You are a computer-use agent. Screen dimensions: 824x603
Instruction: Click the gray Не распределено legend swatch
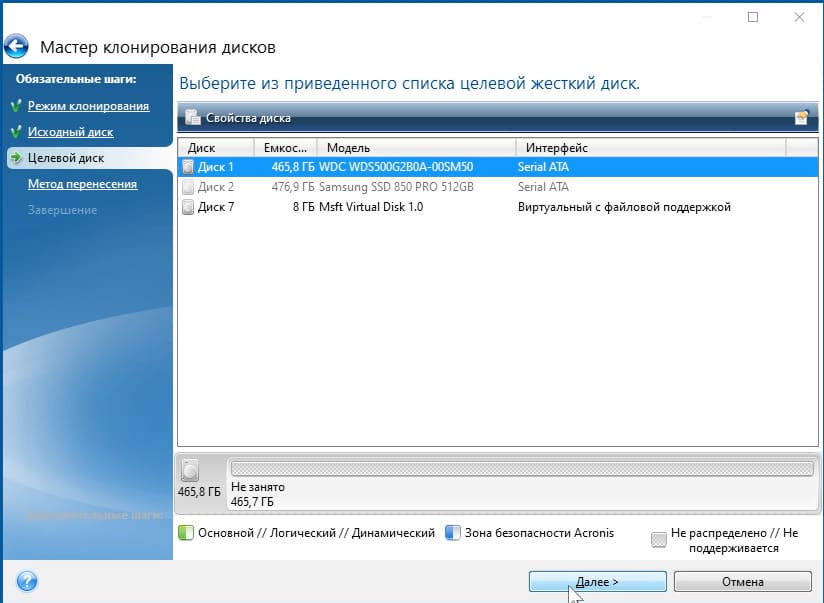pyautogui.click(x=658, y=540)
